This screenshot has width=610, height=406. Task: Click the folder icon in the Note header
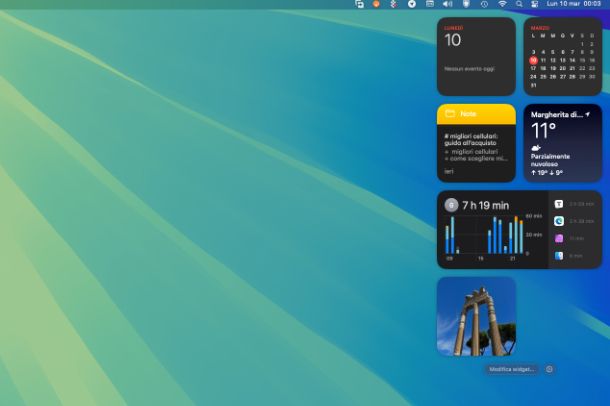click(x=450, y=114)
